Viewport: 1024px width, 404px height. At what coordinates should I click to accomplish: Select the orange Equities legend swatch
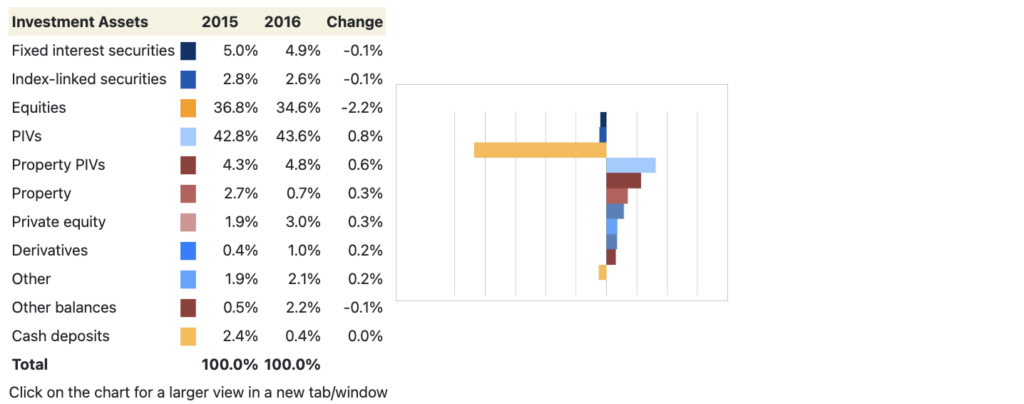pyautogui.click(x=188, y=108)
